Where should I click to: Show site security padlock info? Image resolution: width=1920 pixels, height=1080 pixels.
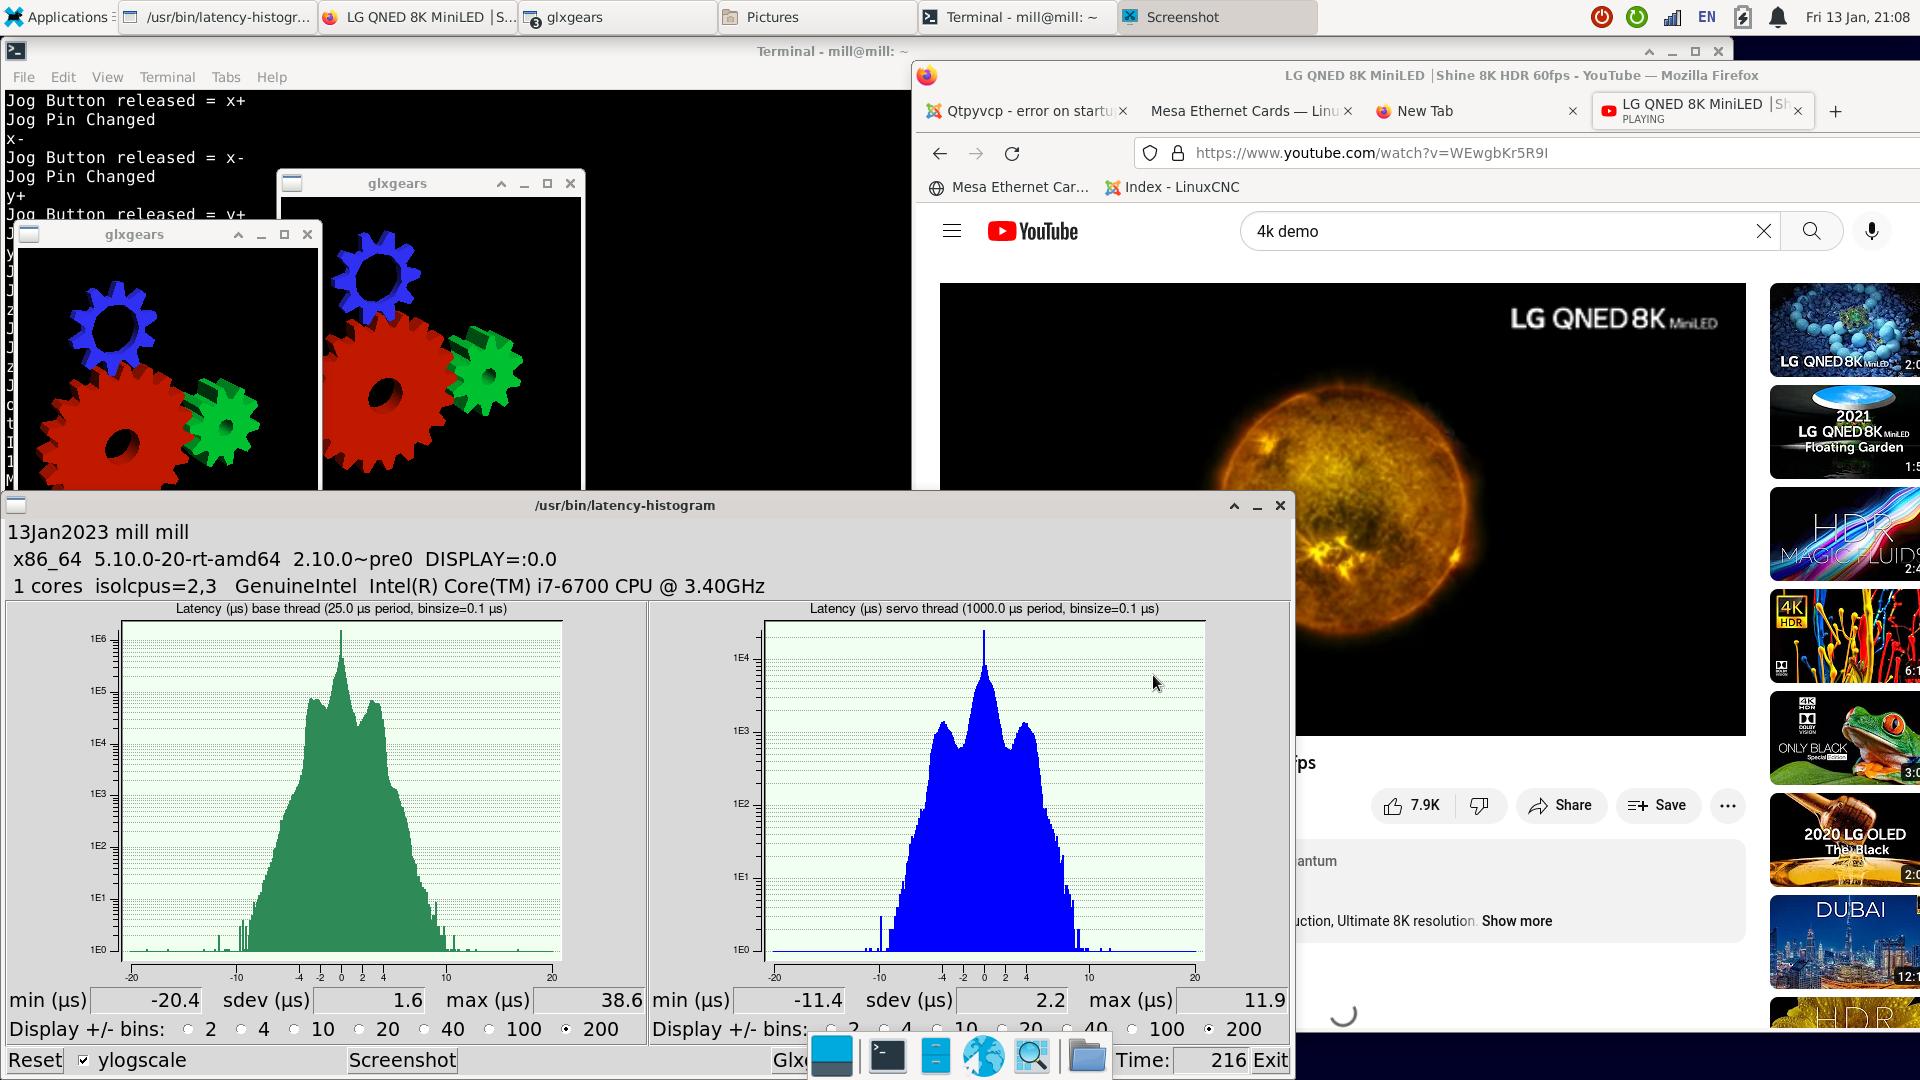point(1177,153)
